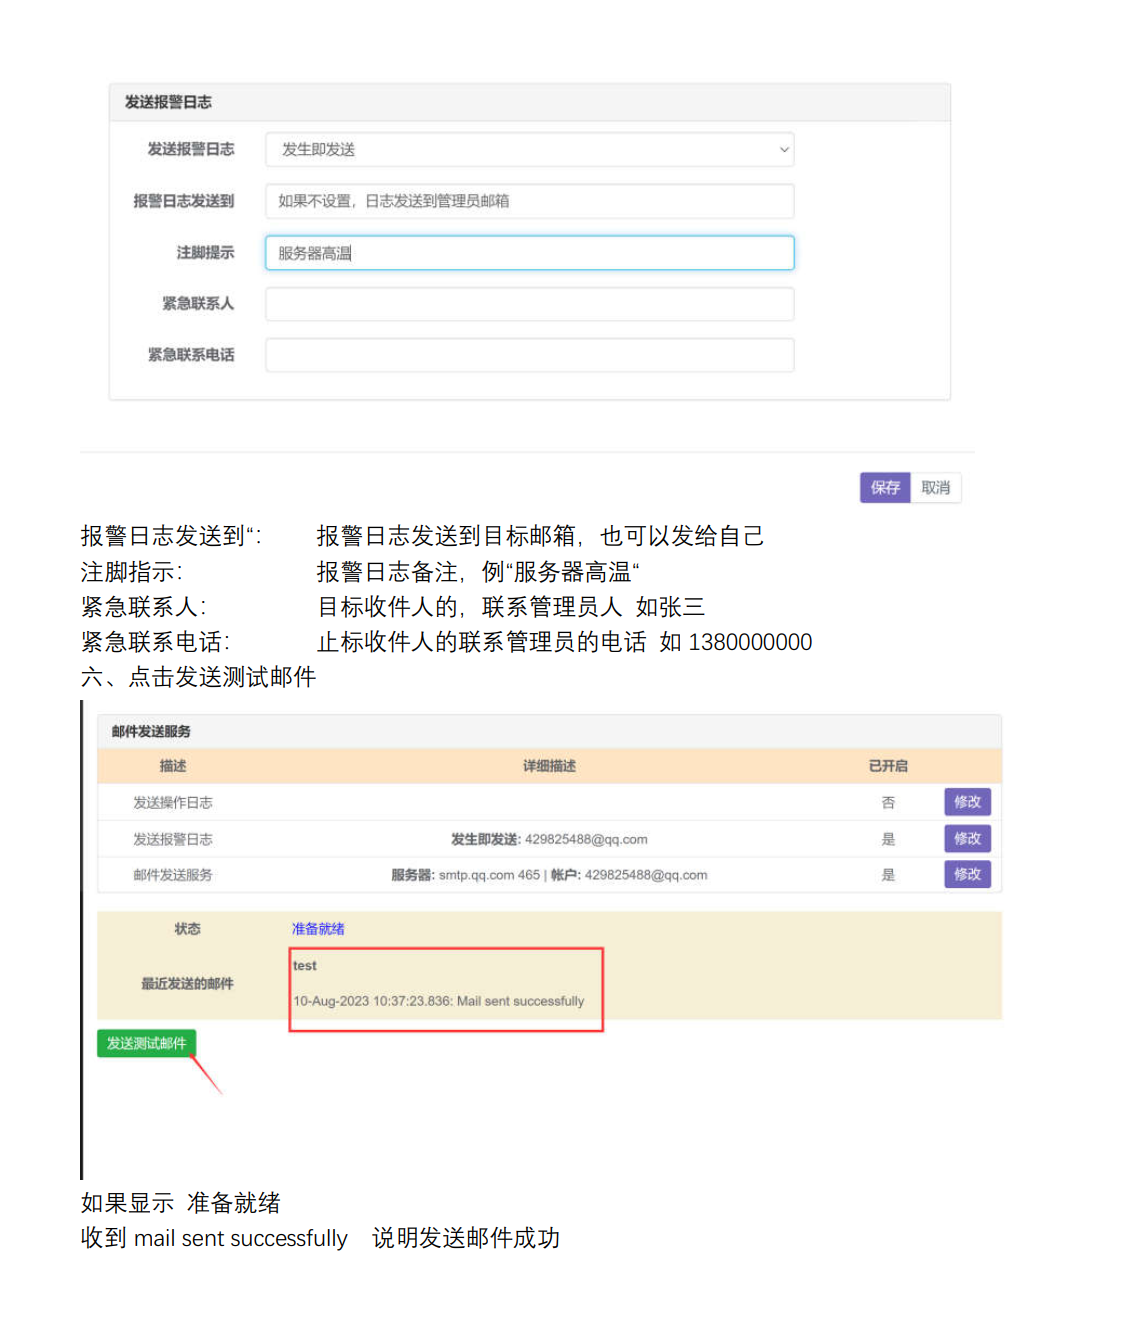The height and width of the screenshot is (1336, 1134).
Task: Click the purple 保存 button
Action: pos(885,487)
